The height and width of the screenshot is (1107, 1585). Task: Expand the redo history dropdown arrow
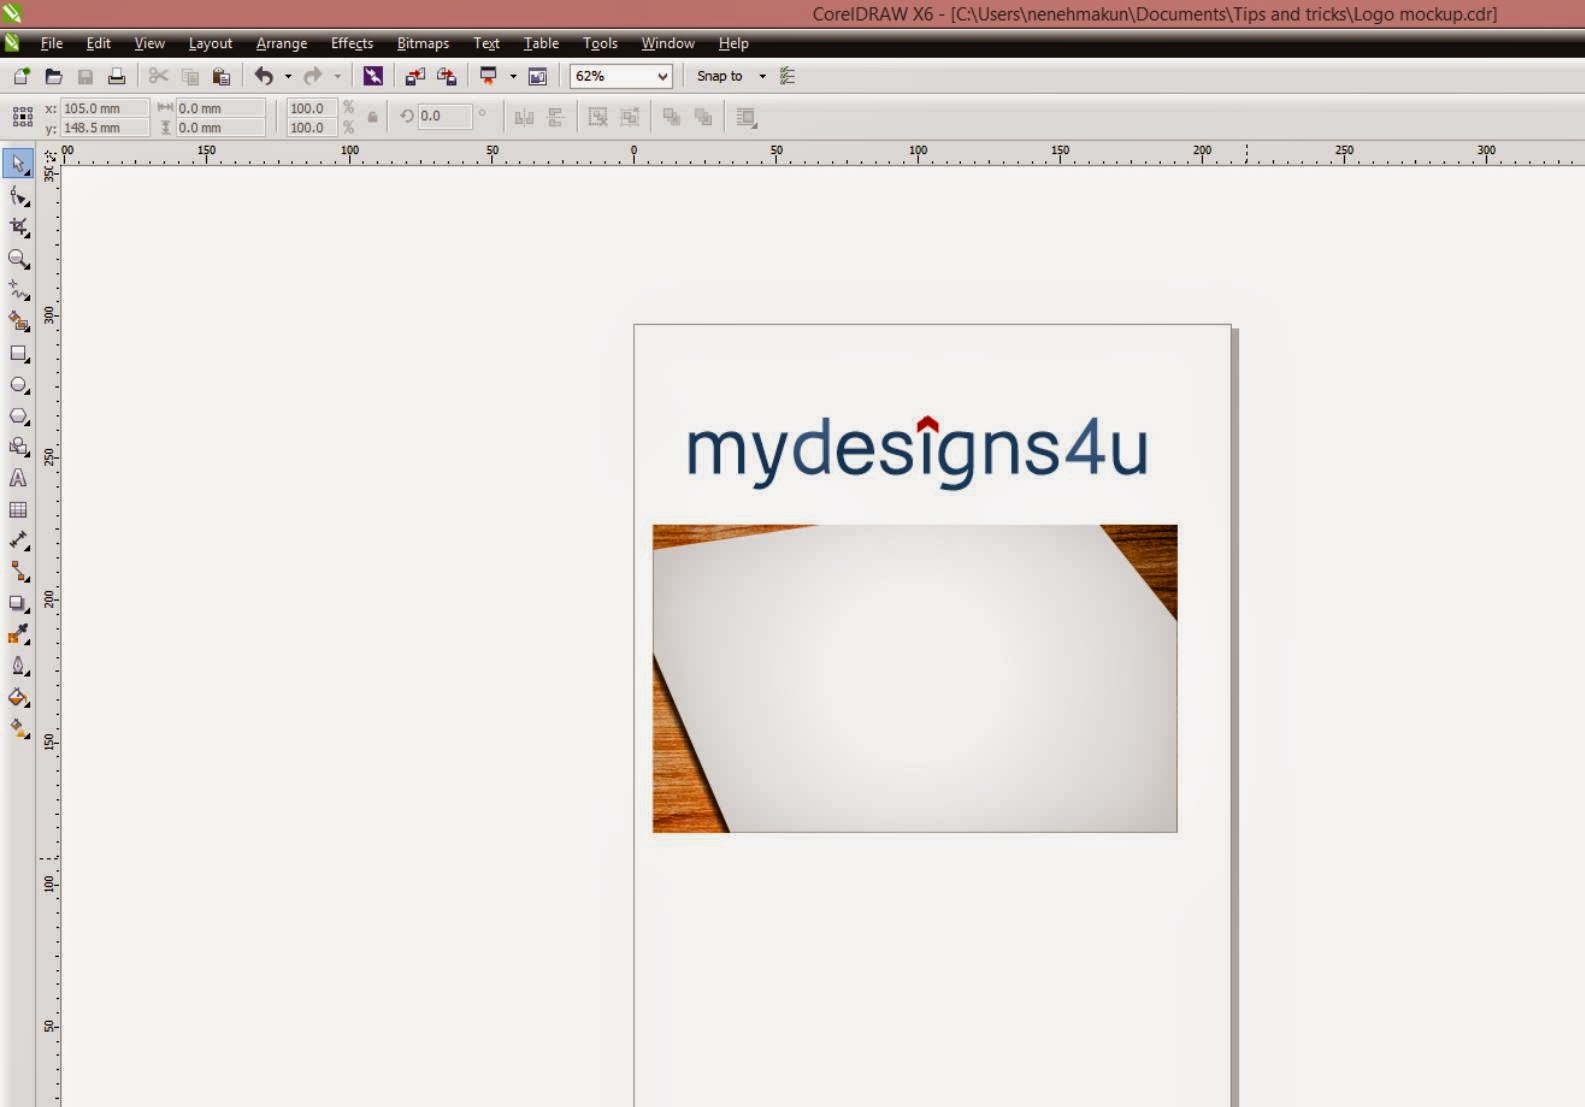[x=337, y=76]
